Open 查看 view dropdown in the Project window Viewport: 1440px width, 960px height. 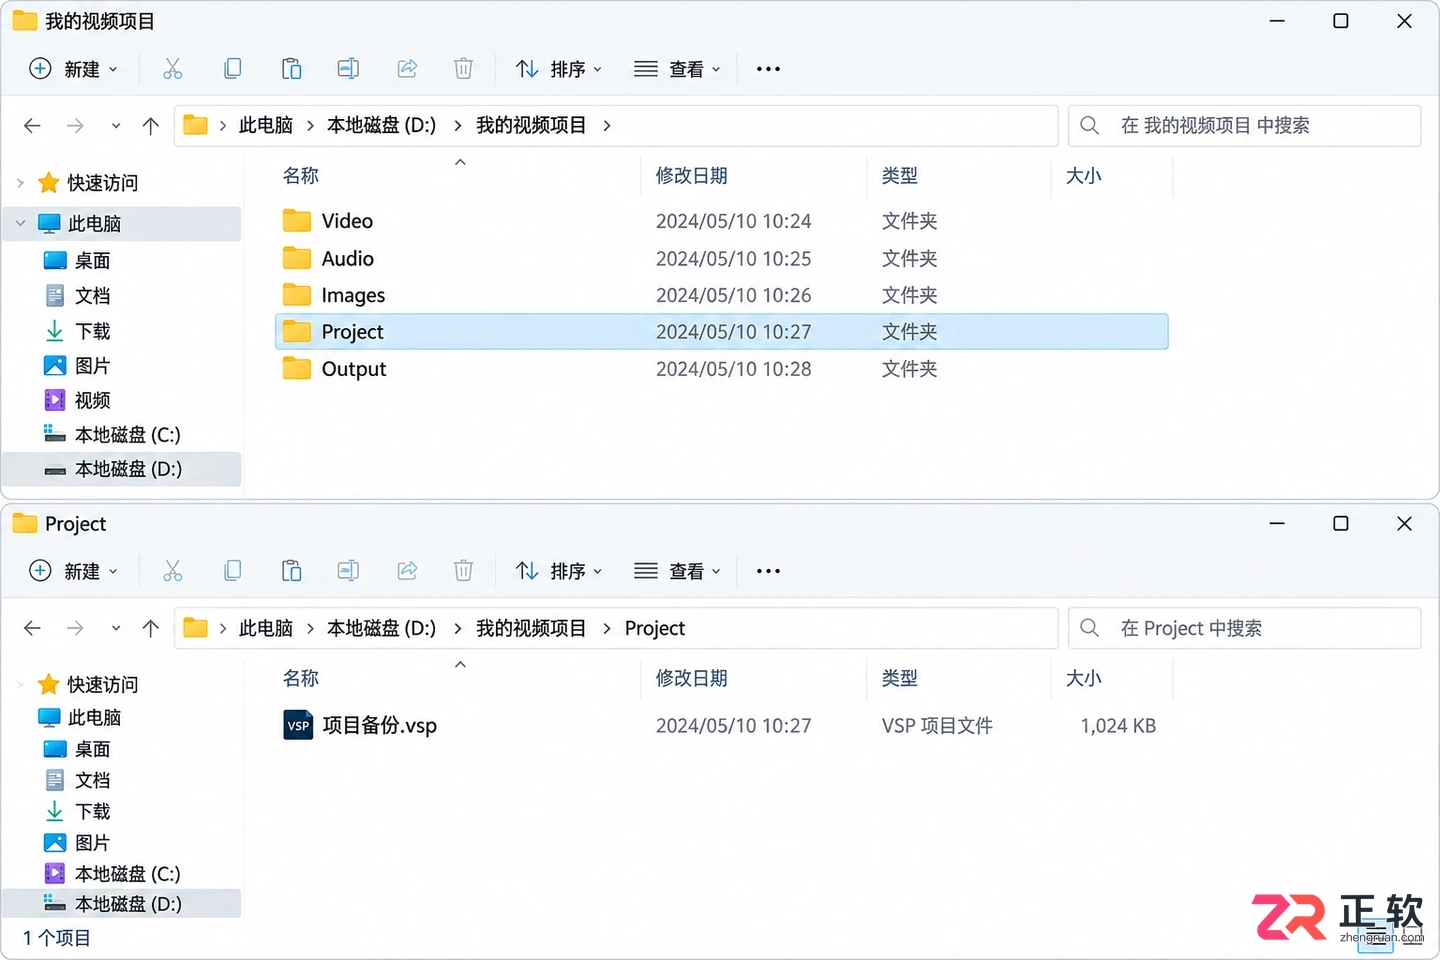(677, 571)
